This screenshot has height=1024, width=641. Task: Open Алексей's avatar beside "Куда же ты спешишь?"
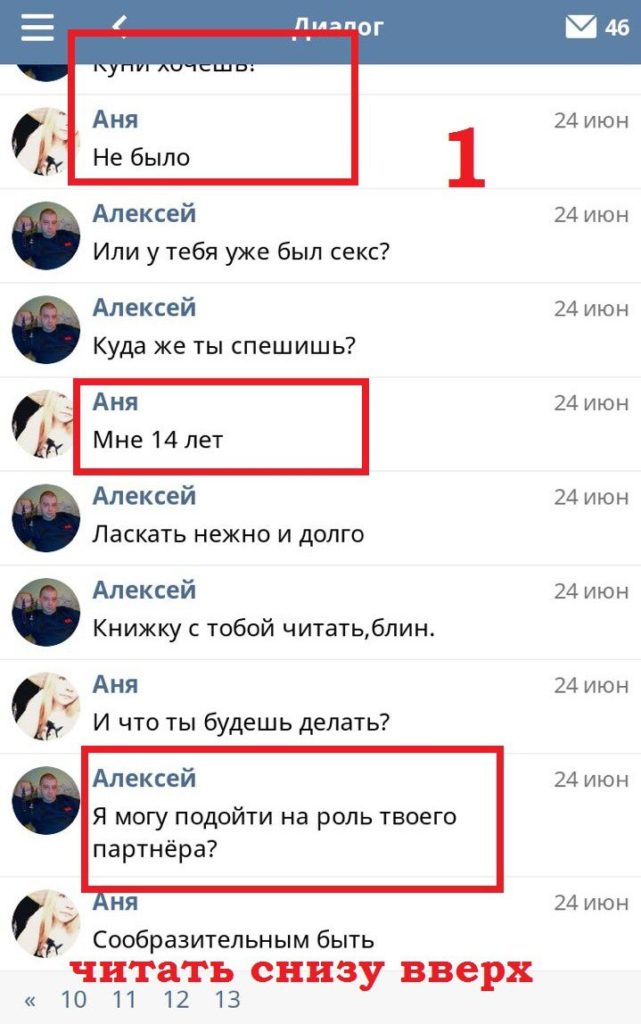[46, 329]
